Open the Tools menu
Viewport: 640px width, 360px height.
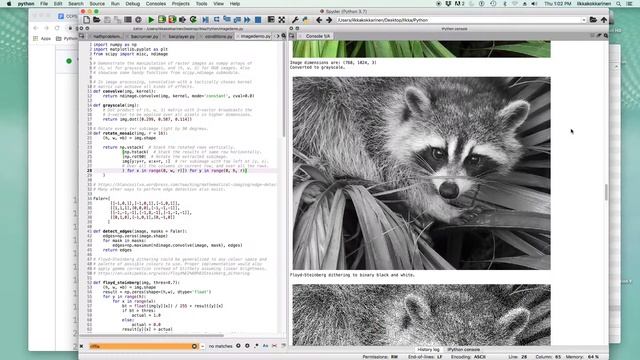coord(202,4)
